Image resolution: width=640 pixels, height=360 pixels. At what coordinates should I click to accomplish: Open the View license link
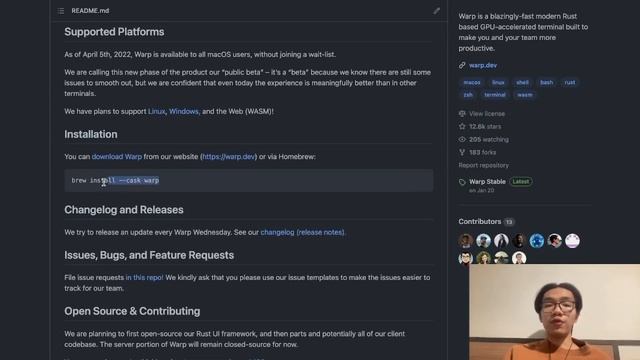tap(487, 113)
